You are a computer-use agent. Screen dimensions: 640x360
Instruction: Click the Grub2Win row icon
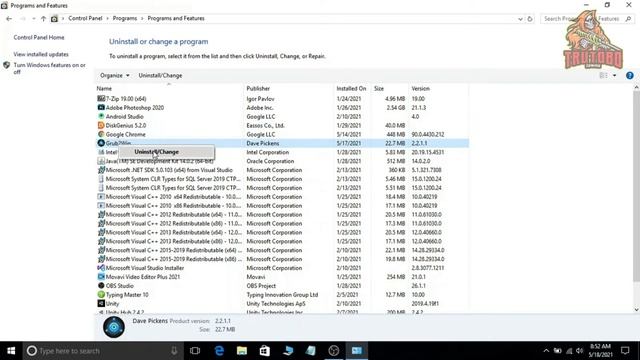click(101, 143)
